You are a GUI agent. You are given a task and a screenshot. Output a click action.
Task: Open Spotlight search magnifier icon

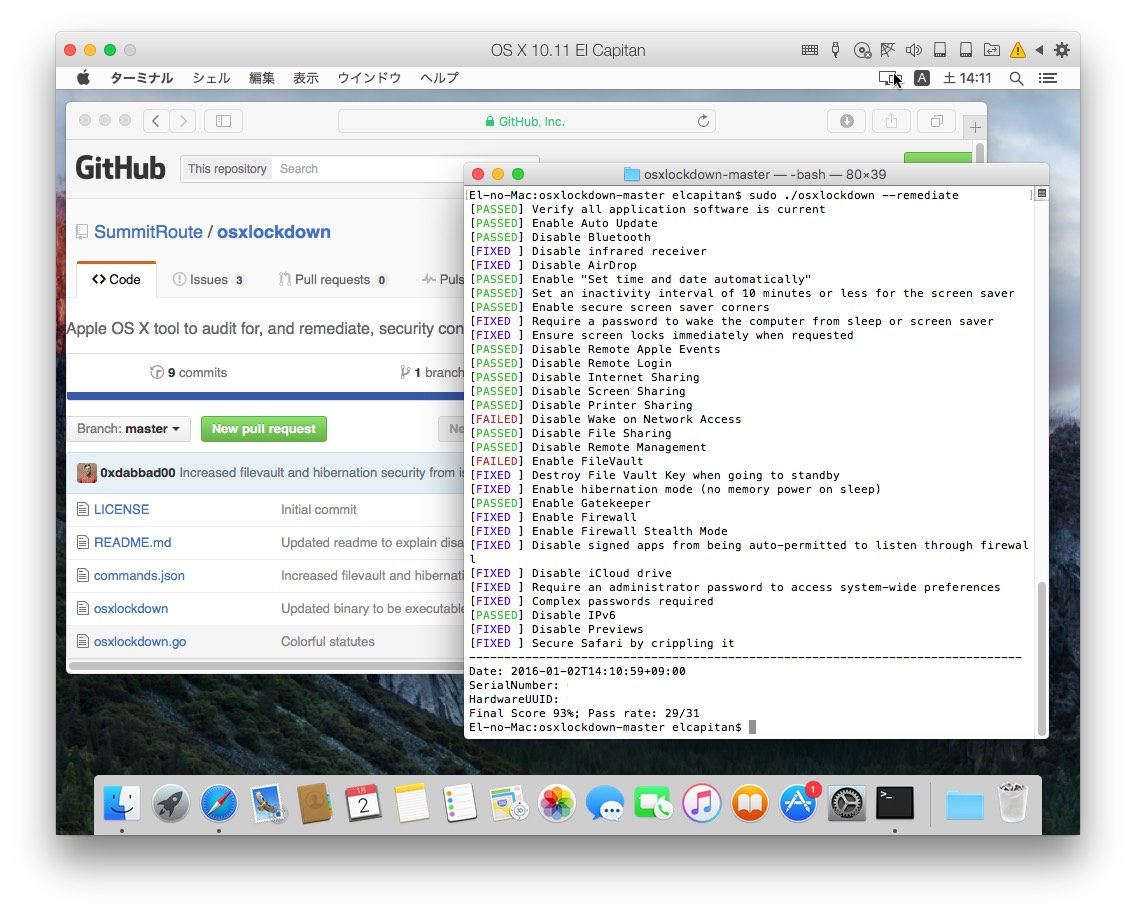click(1016, 78)
